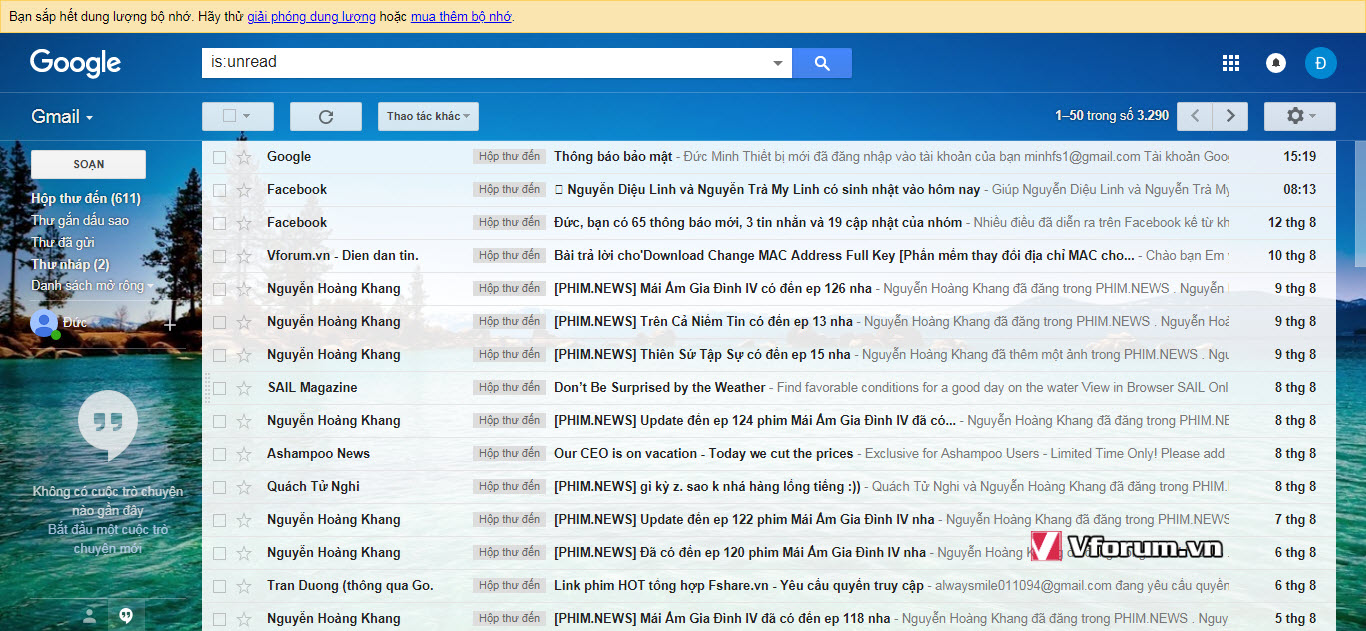Open Thư nháp (2) folder
Screen dimensions: 1366x631
70,265
